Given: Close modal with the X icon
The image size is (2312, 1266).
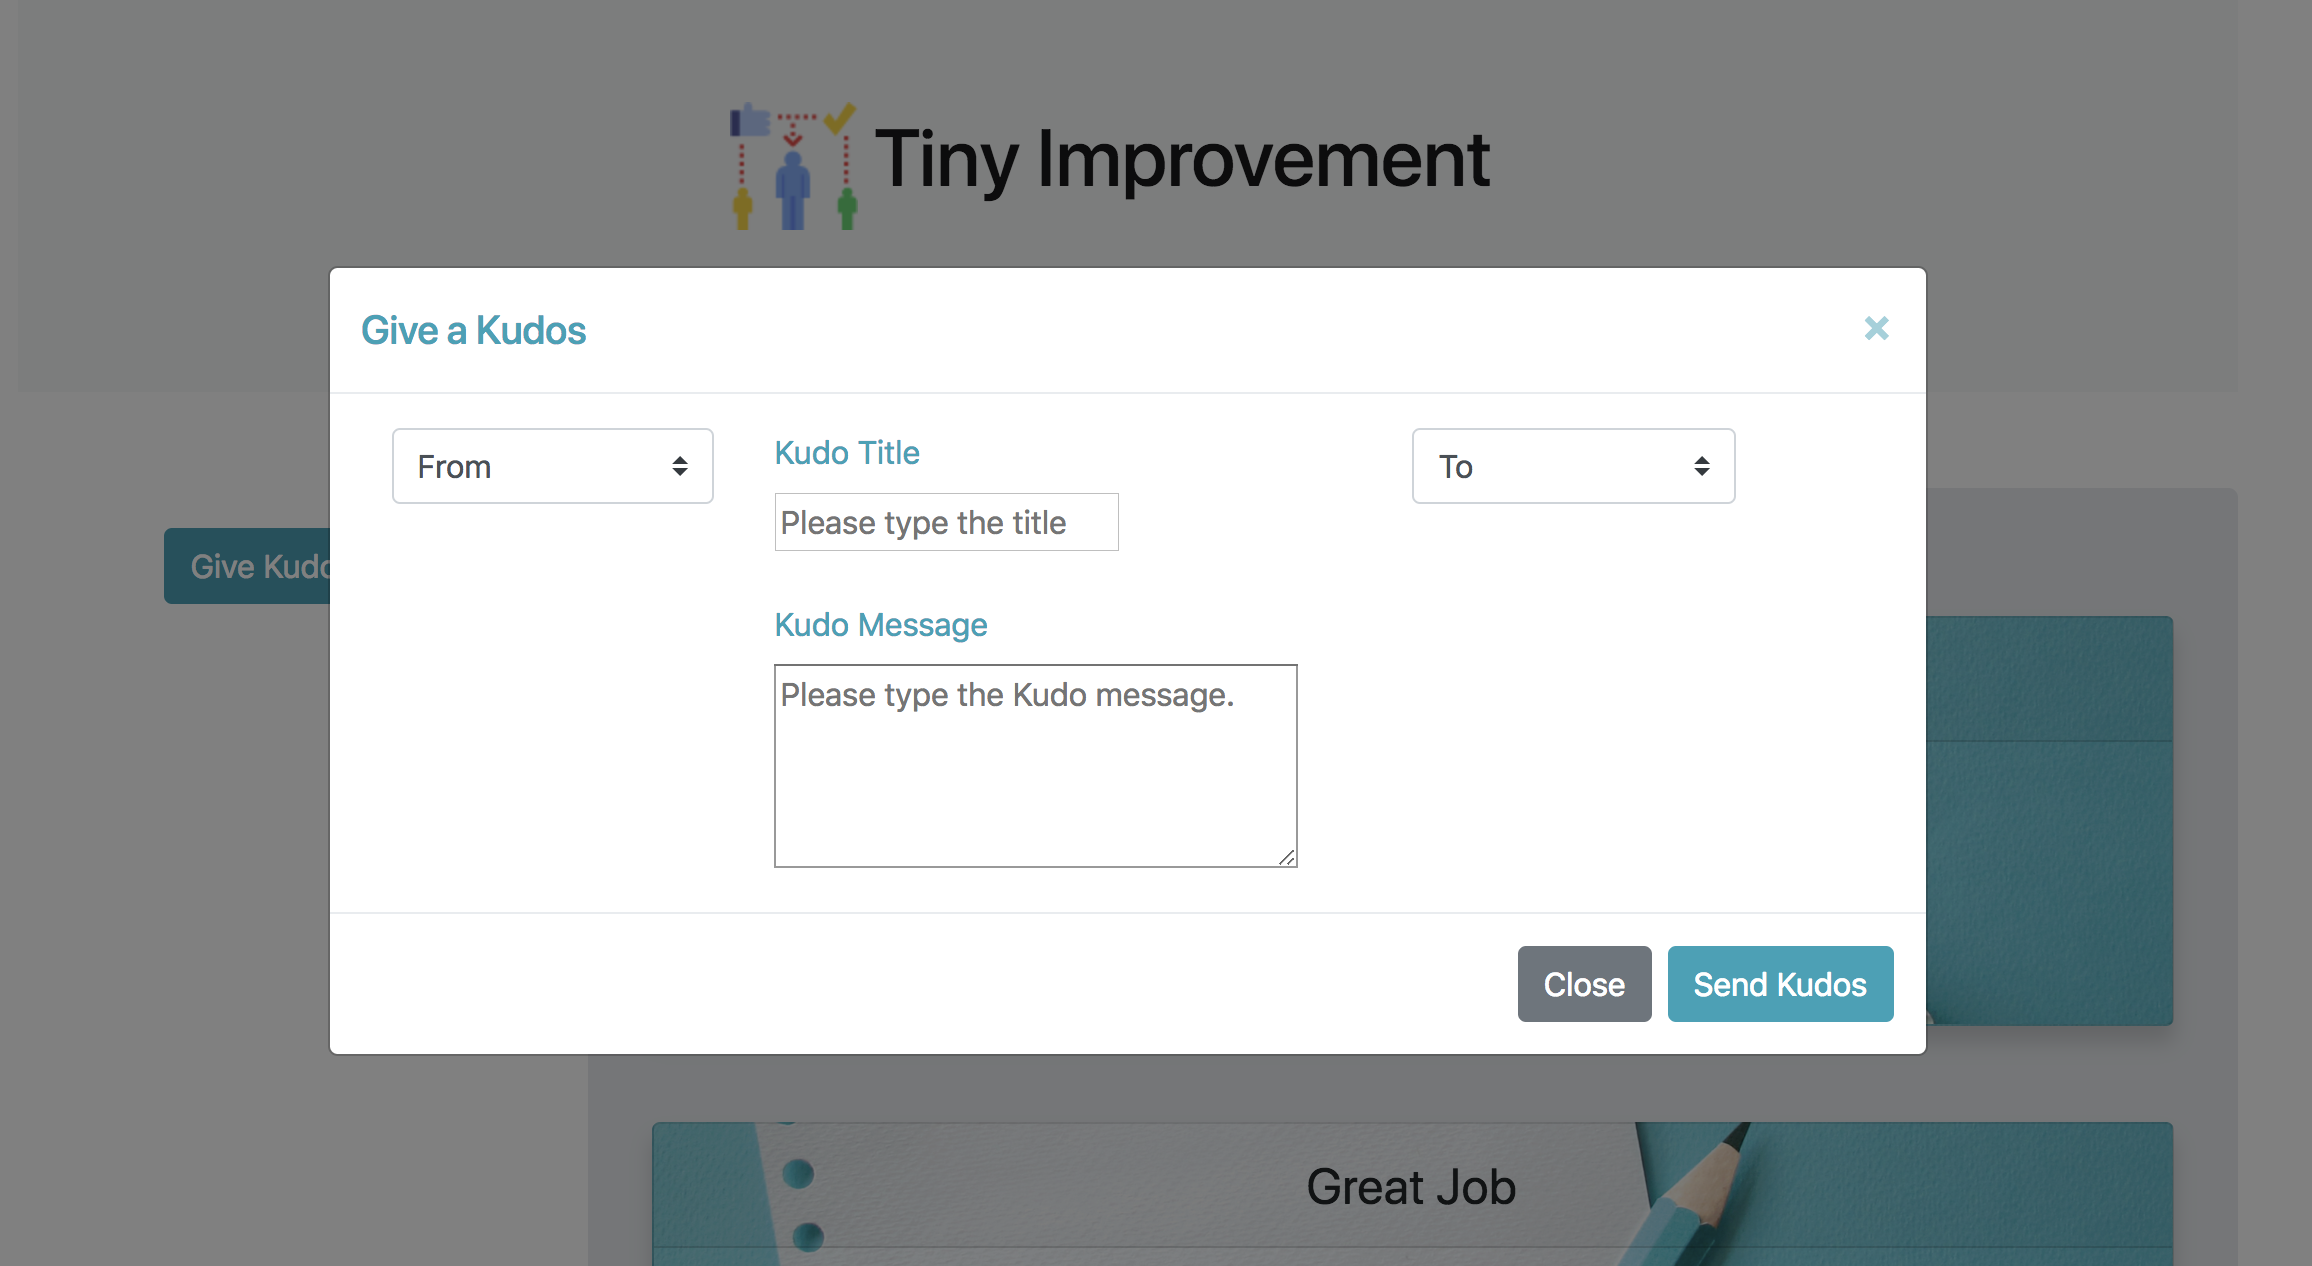Looking at the screenshot, I should (x=1876, y=328).
